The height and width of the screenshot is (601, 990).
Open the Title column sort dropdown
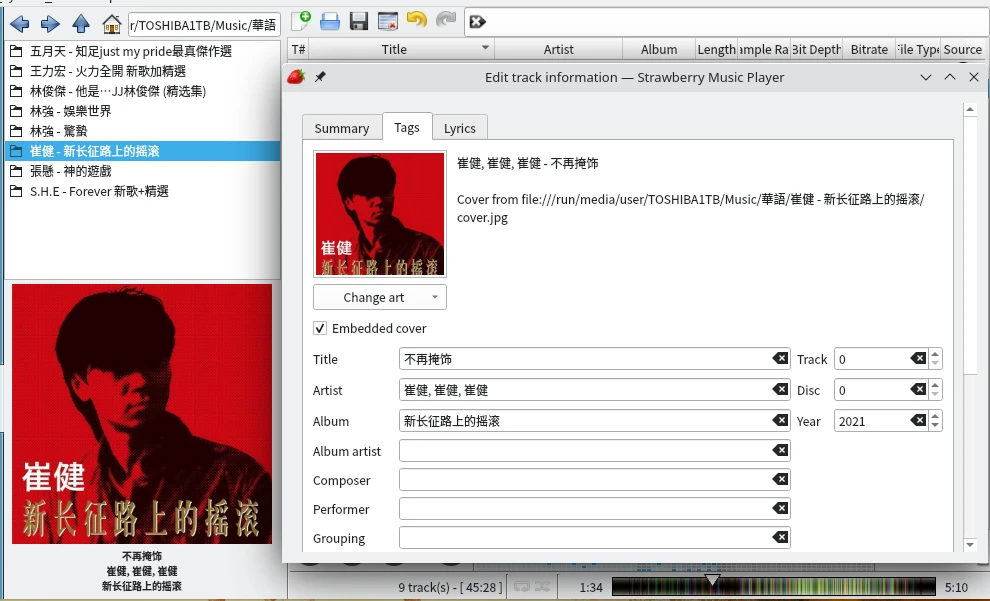485,49
